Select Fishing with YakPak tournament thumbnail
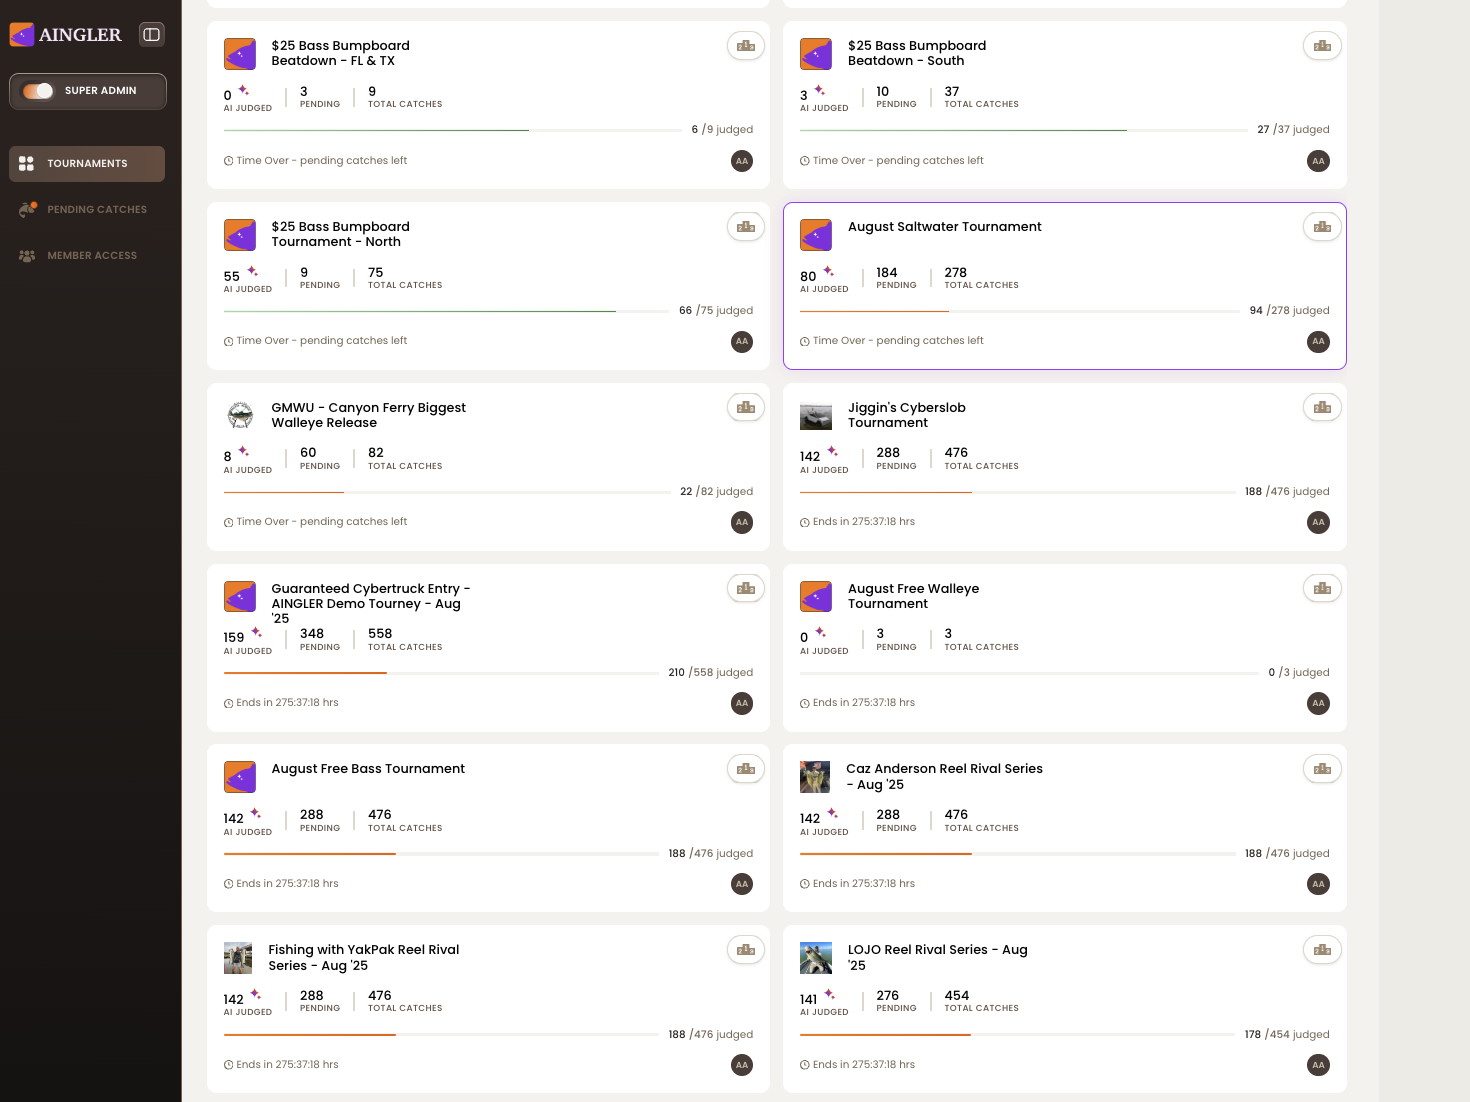Screen dimensions: 1470x1102 [238, 958]
